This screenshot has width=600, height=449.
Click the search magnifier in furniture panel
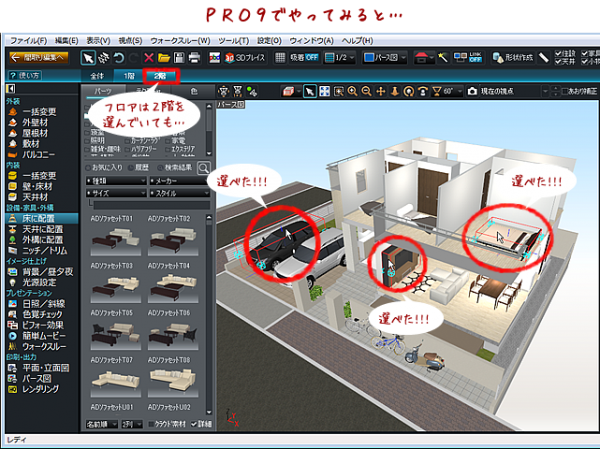204,167
